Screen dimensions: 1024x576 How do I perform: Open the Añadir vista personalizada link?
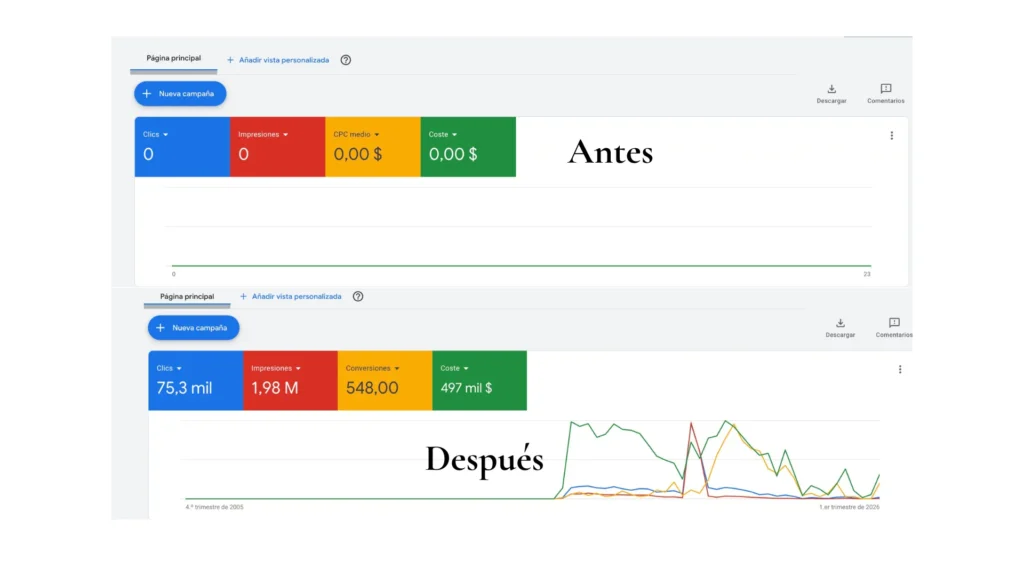click(x=283, y=60)
